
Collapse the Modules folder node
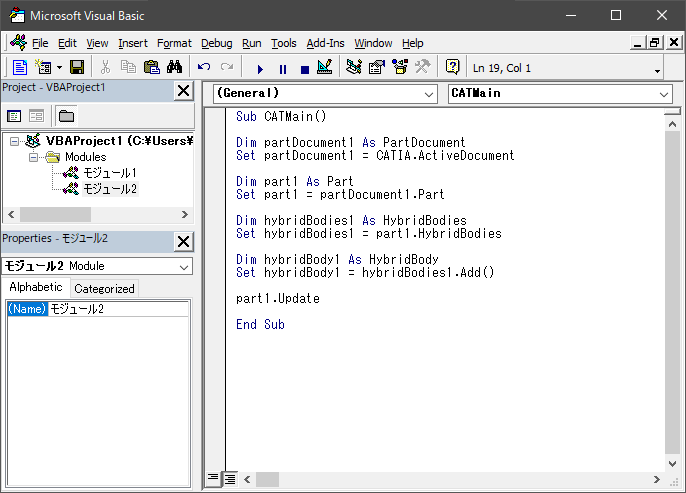(x=33, y=157)
